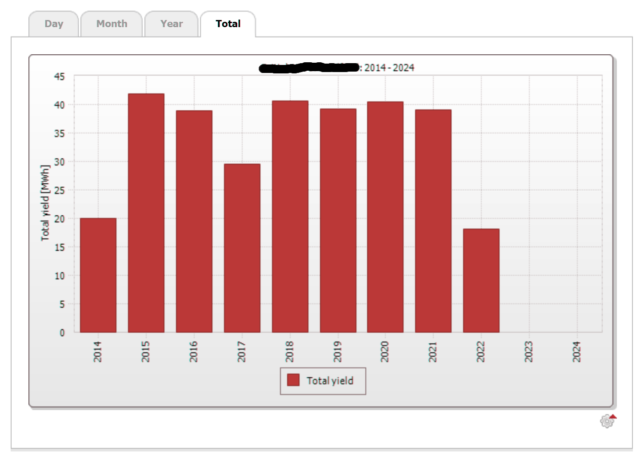Open the chart settings gear icon
The width and height of the screenshot is (640, 459).
point(607,421)
